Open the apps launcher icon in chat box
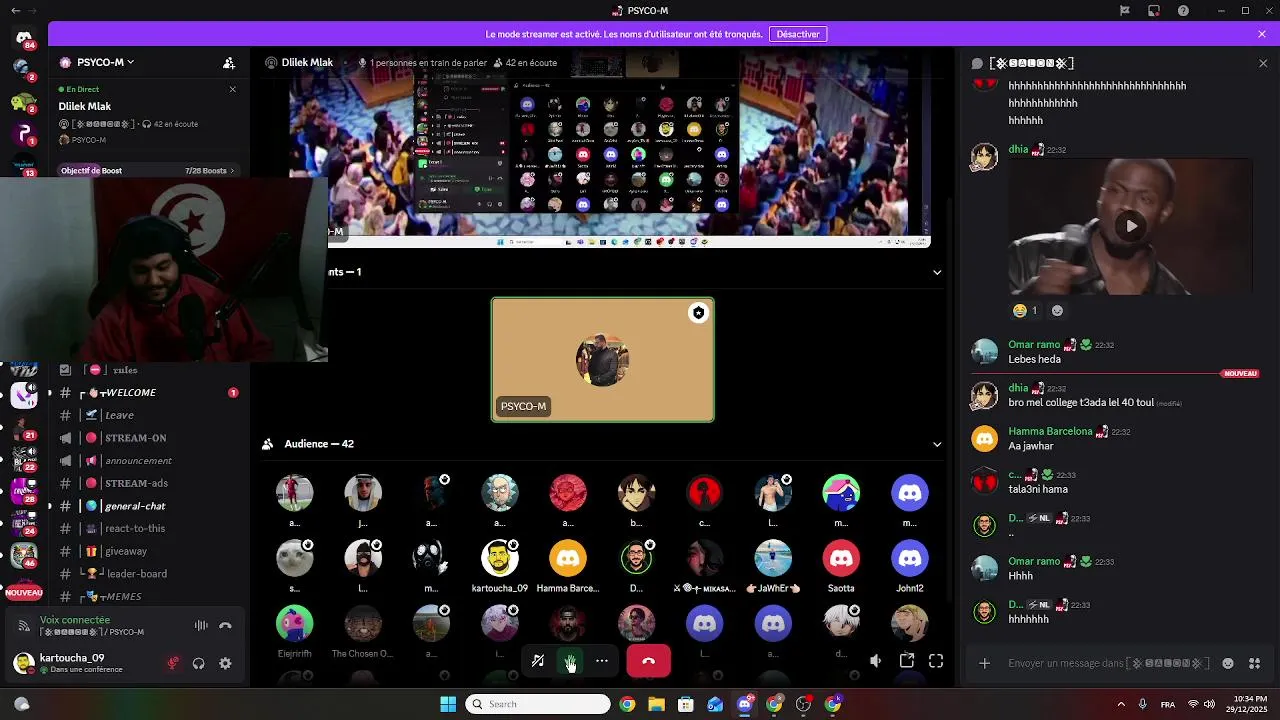The width and height of the screenshot is (1280, 720). (x=1255, y=663)
